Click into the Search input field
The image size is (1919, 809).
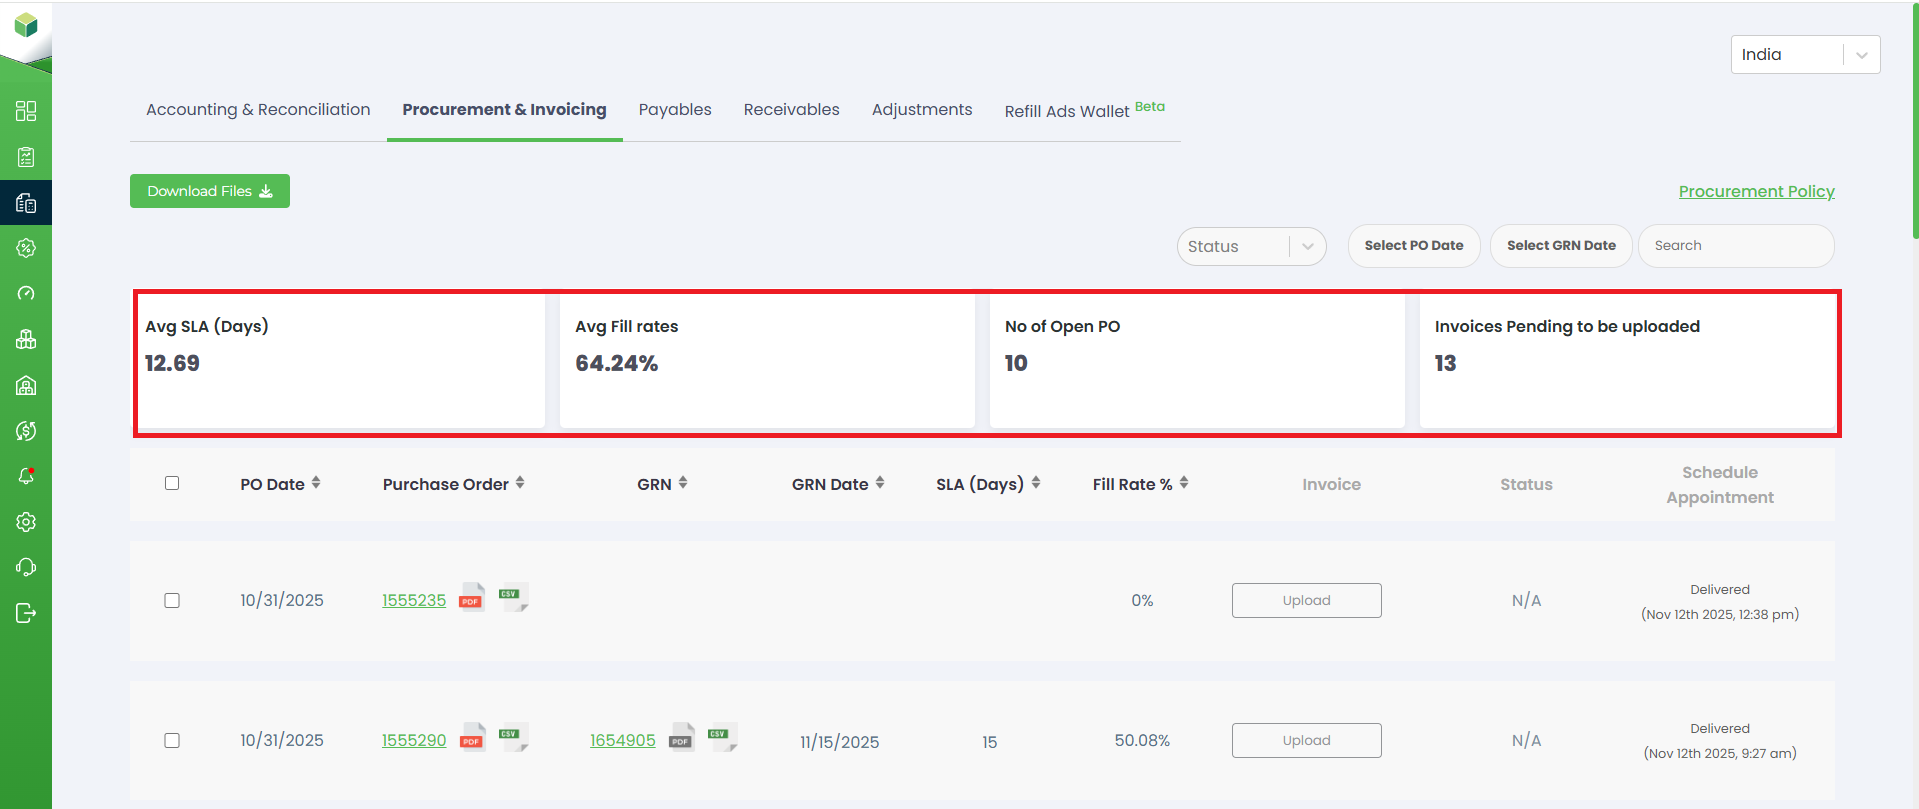pyautogui.click(x=1735, y=246)
